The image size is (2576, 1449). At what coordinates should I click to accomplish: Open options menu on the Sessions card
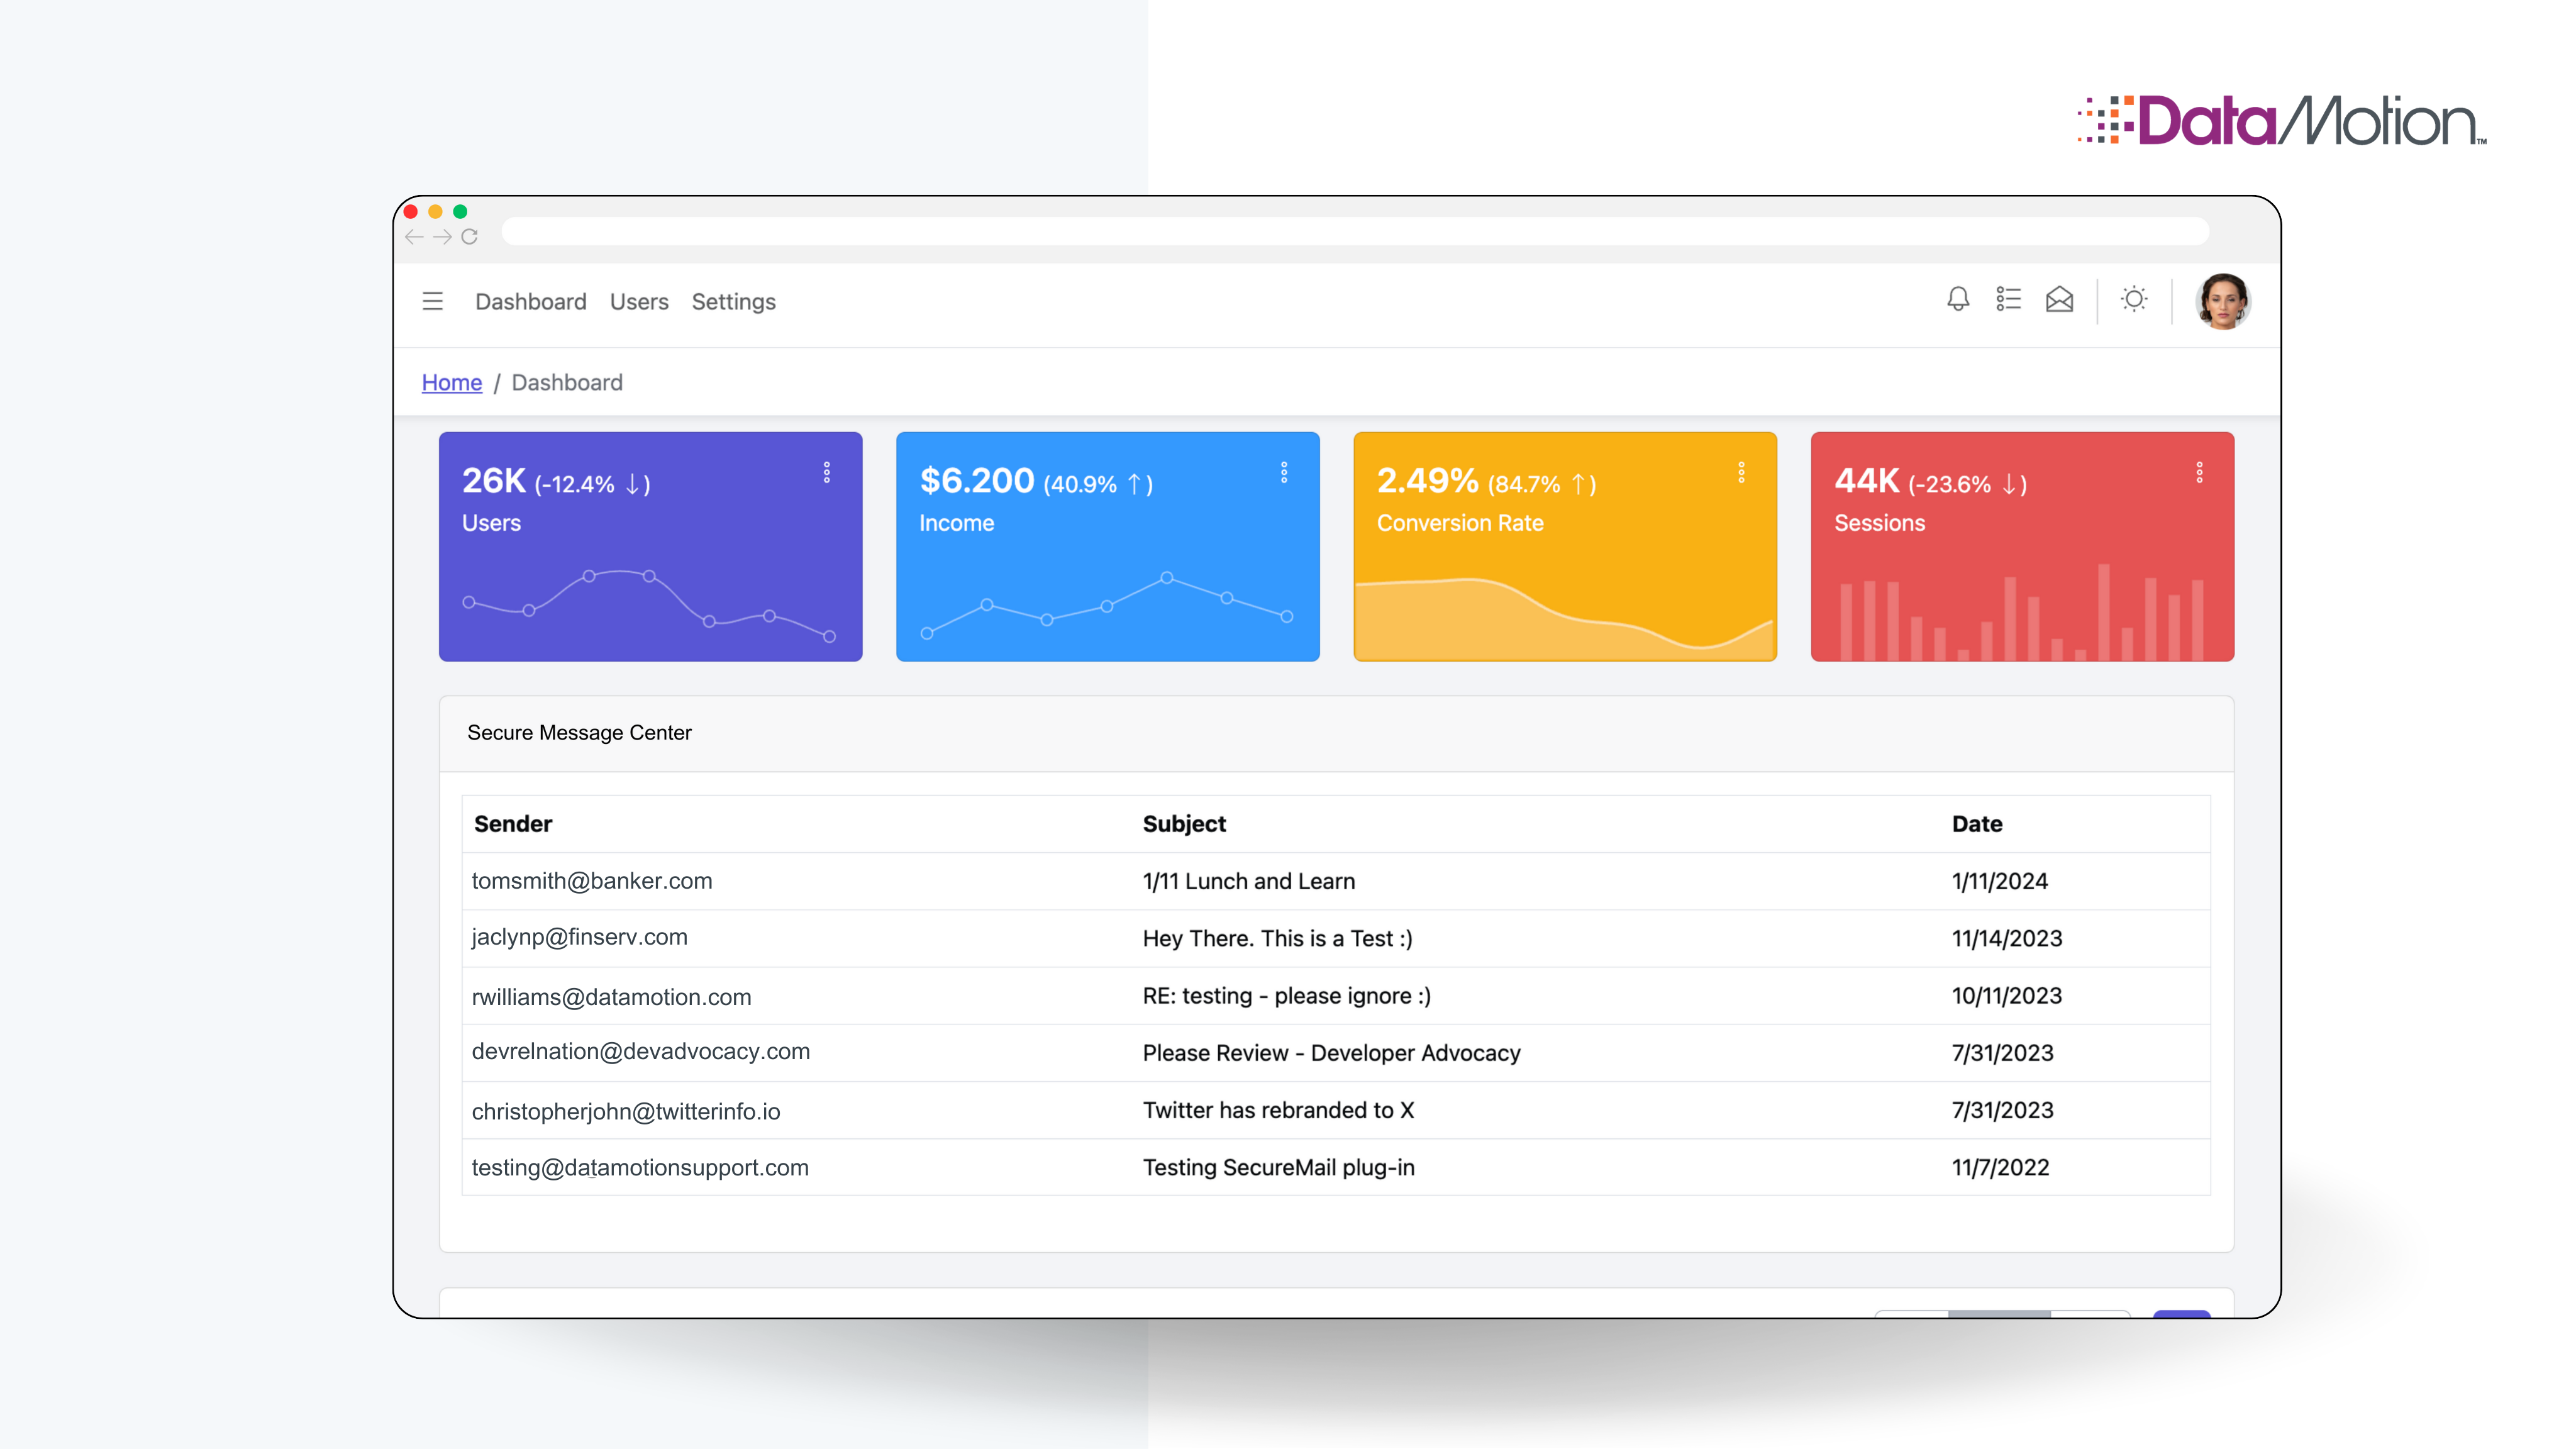(x=2199, y=472)
